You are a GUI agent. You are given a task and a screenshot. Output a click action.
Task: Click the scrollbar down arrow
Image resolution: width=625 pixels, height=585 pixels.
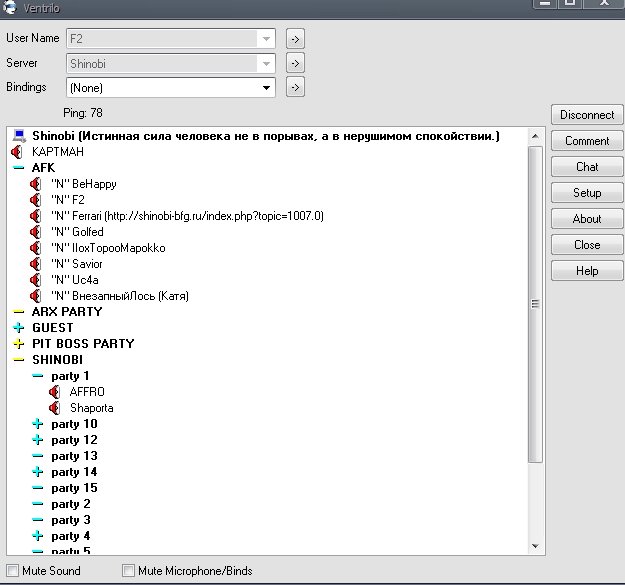tap(535, 546)
